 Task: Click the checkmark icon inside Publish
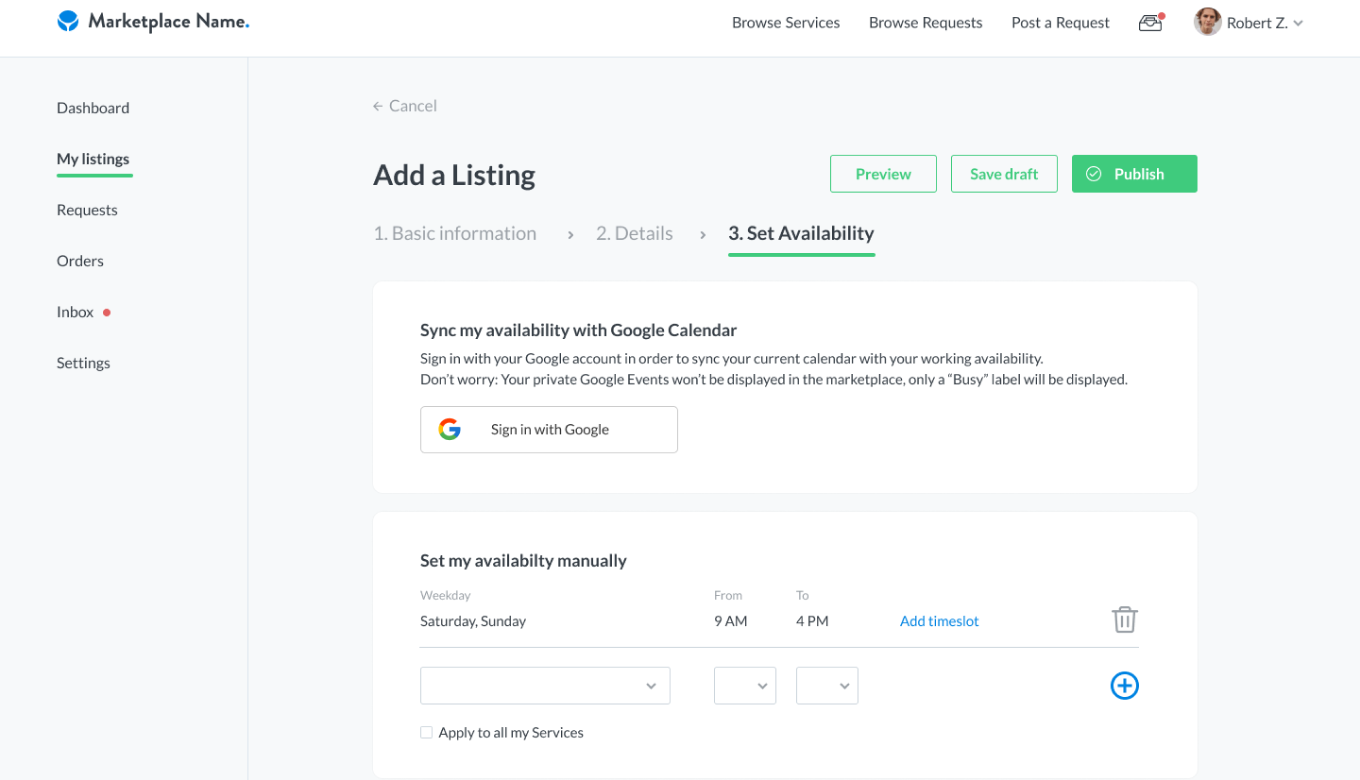coord(1094,174)
